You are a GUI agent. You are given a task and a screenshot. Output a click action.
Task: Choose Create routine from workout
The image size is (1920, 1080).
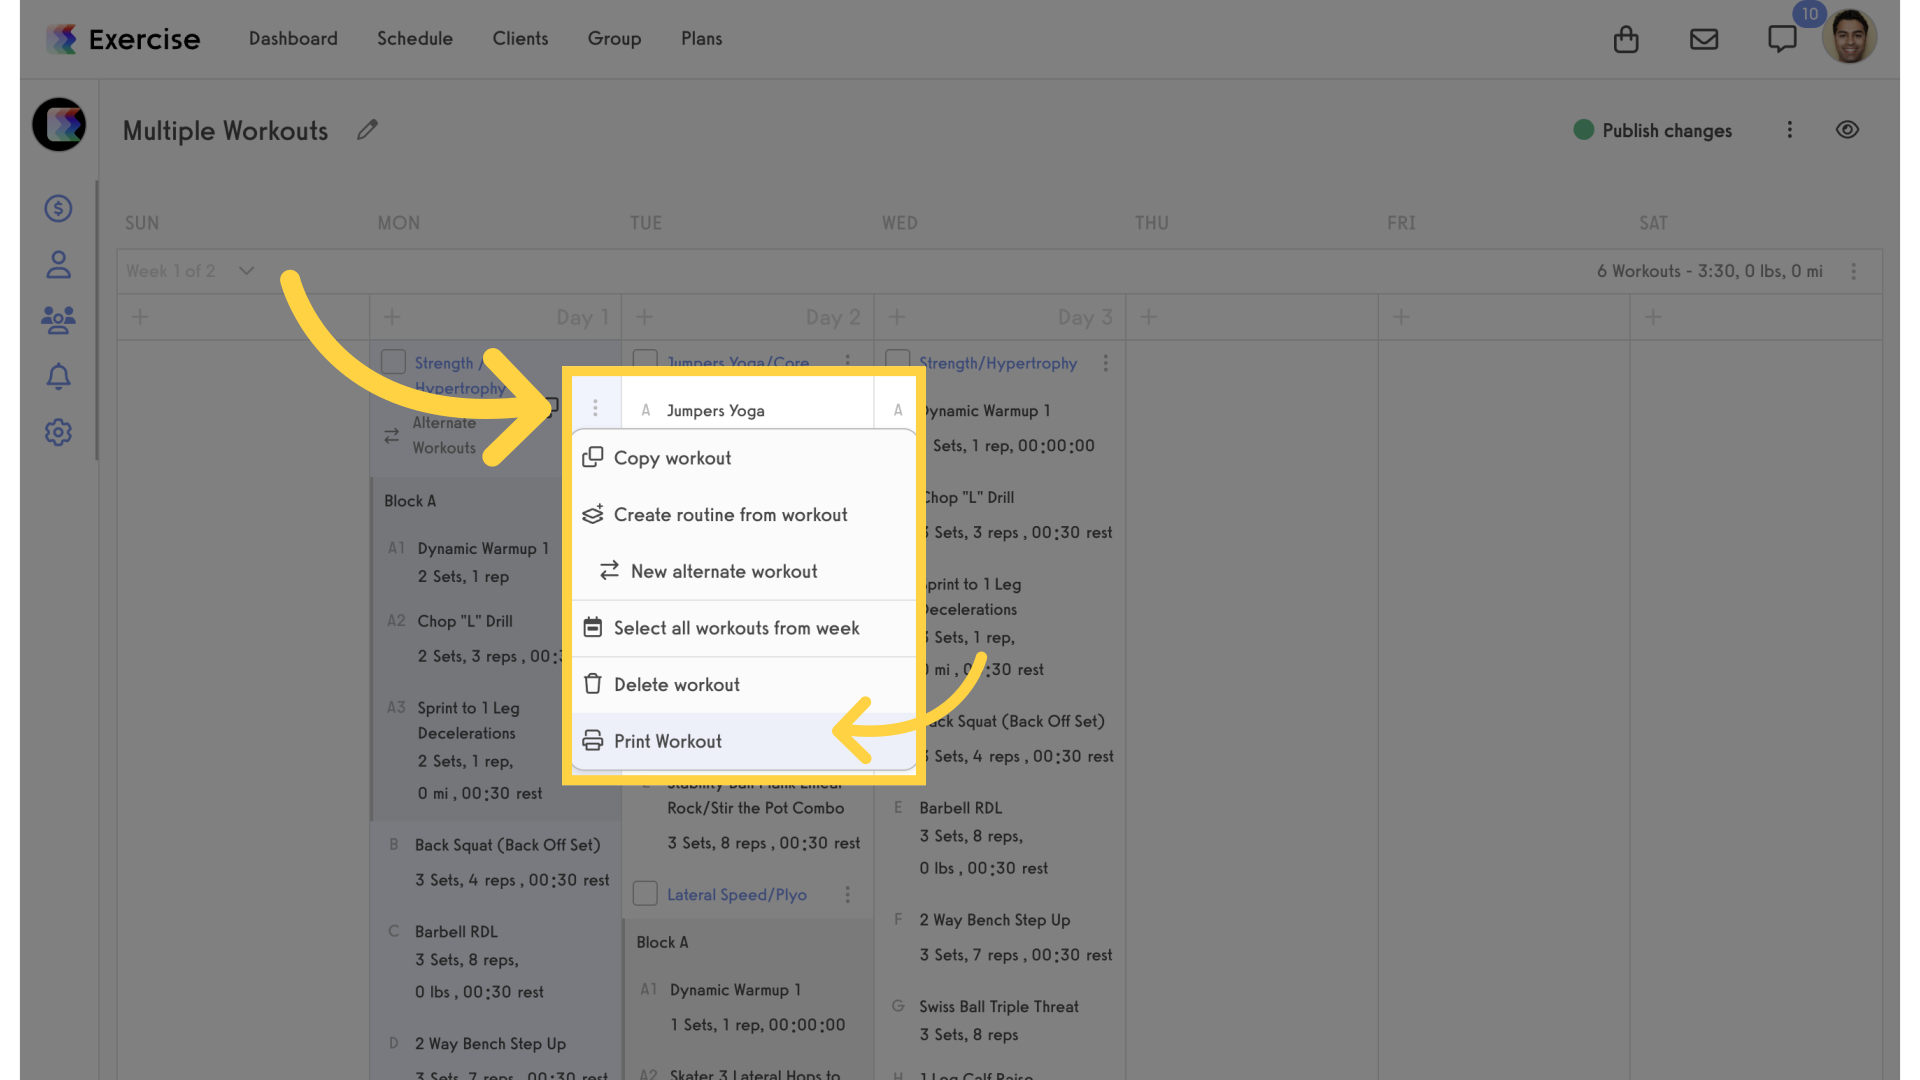(x=743, y=515)
